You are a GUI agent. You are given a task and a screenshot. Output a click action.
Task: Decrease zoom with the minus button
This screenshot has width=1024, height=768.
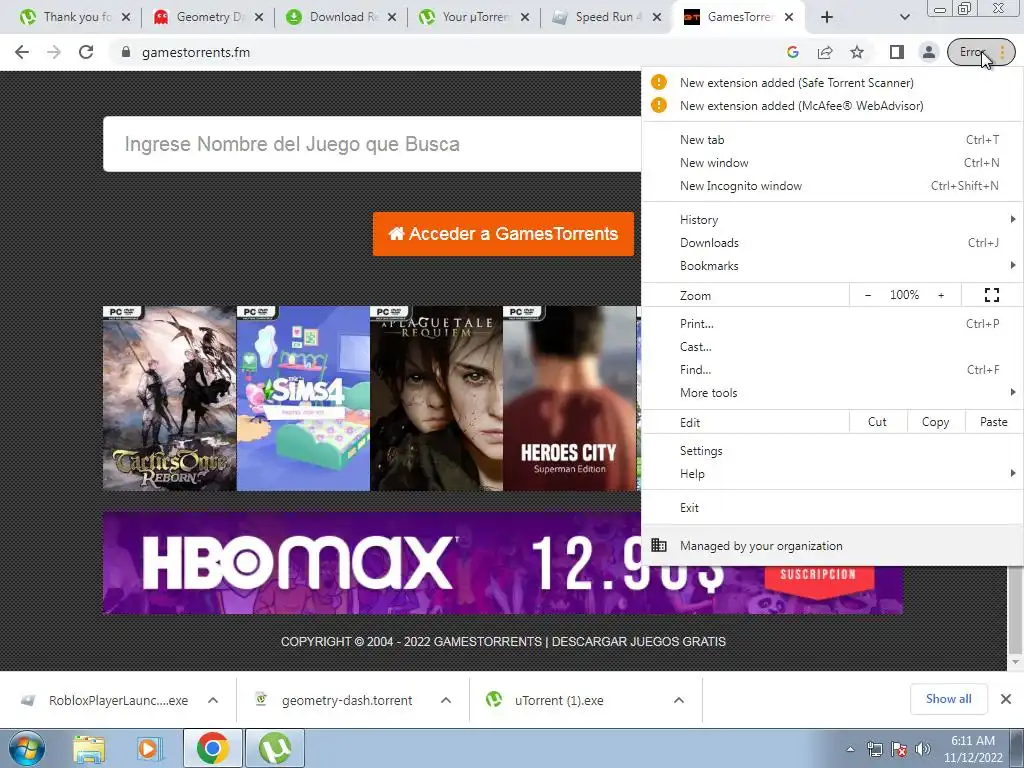point(867,295)
